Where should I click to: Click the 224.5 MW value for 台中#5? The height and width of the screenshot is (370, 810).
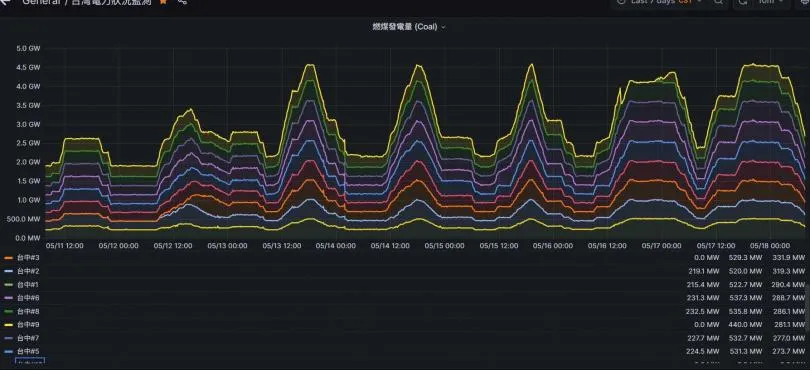point(704,351)
